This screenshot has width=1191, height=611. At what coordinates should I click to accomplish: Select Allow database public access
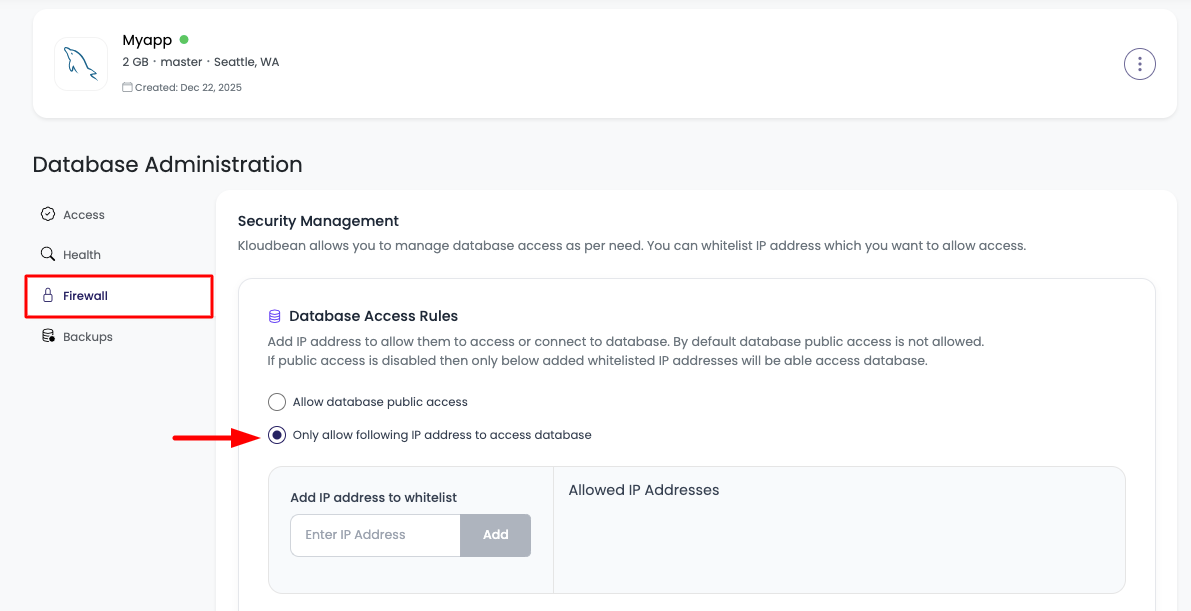click(276, 402)
